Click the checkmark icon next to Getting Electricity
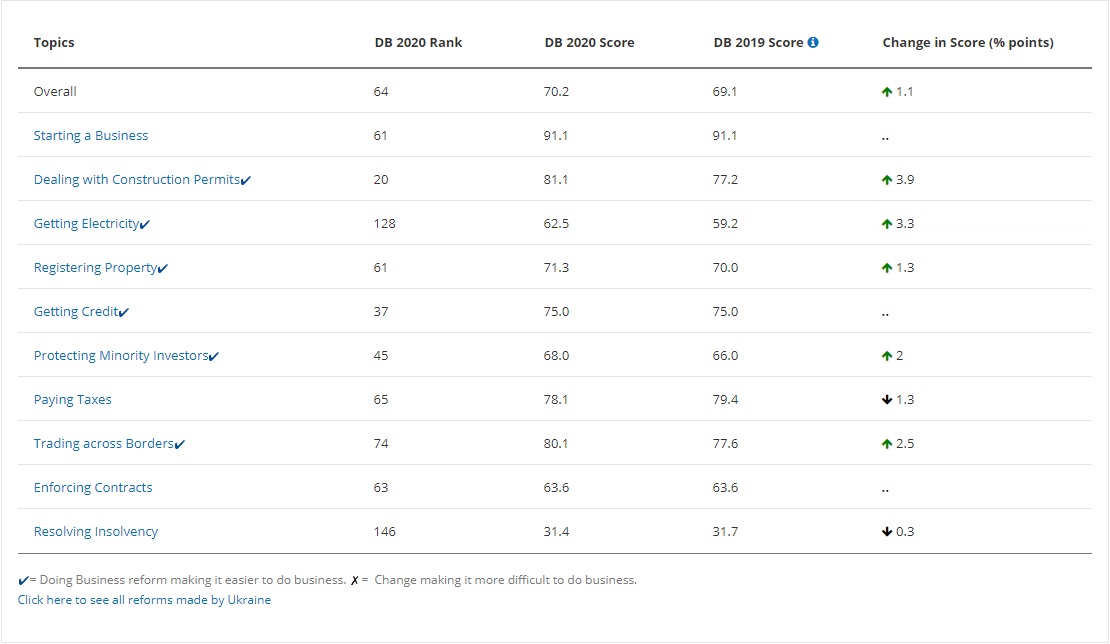 coord(145,225)
